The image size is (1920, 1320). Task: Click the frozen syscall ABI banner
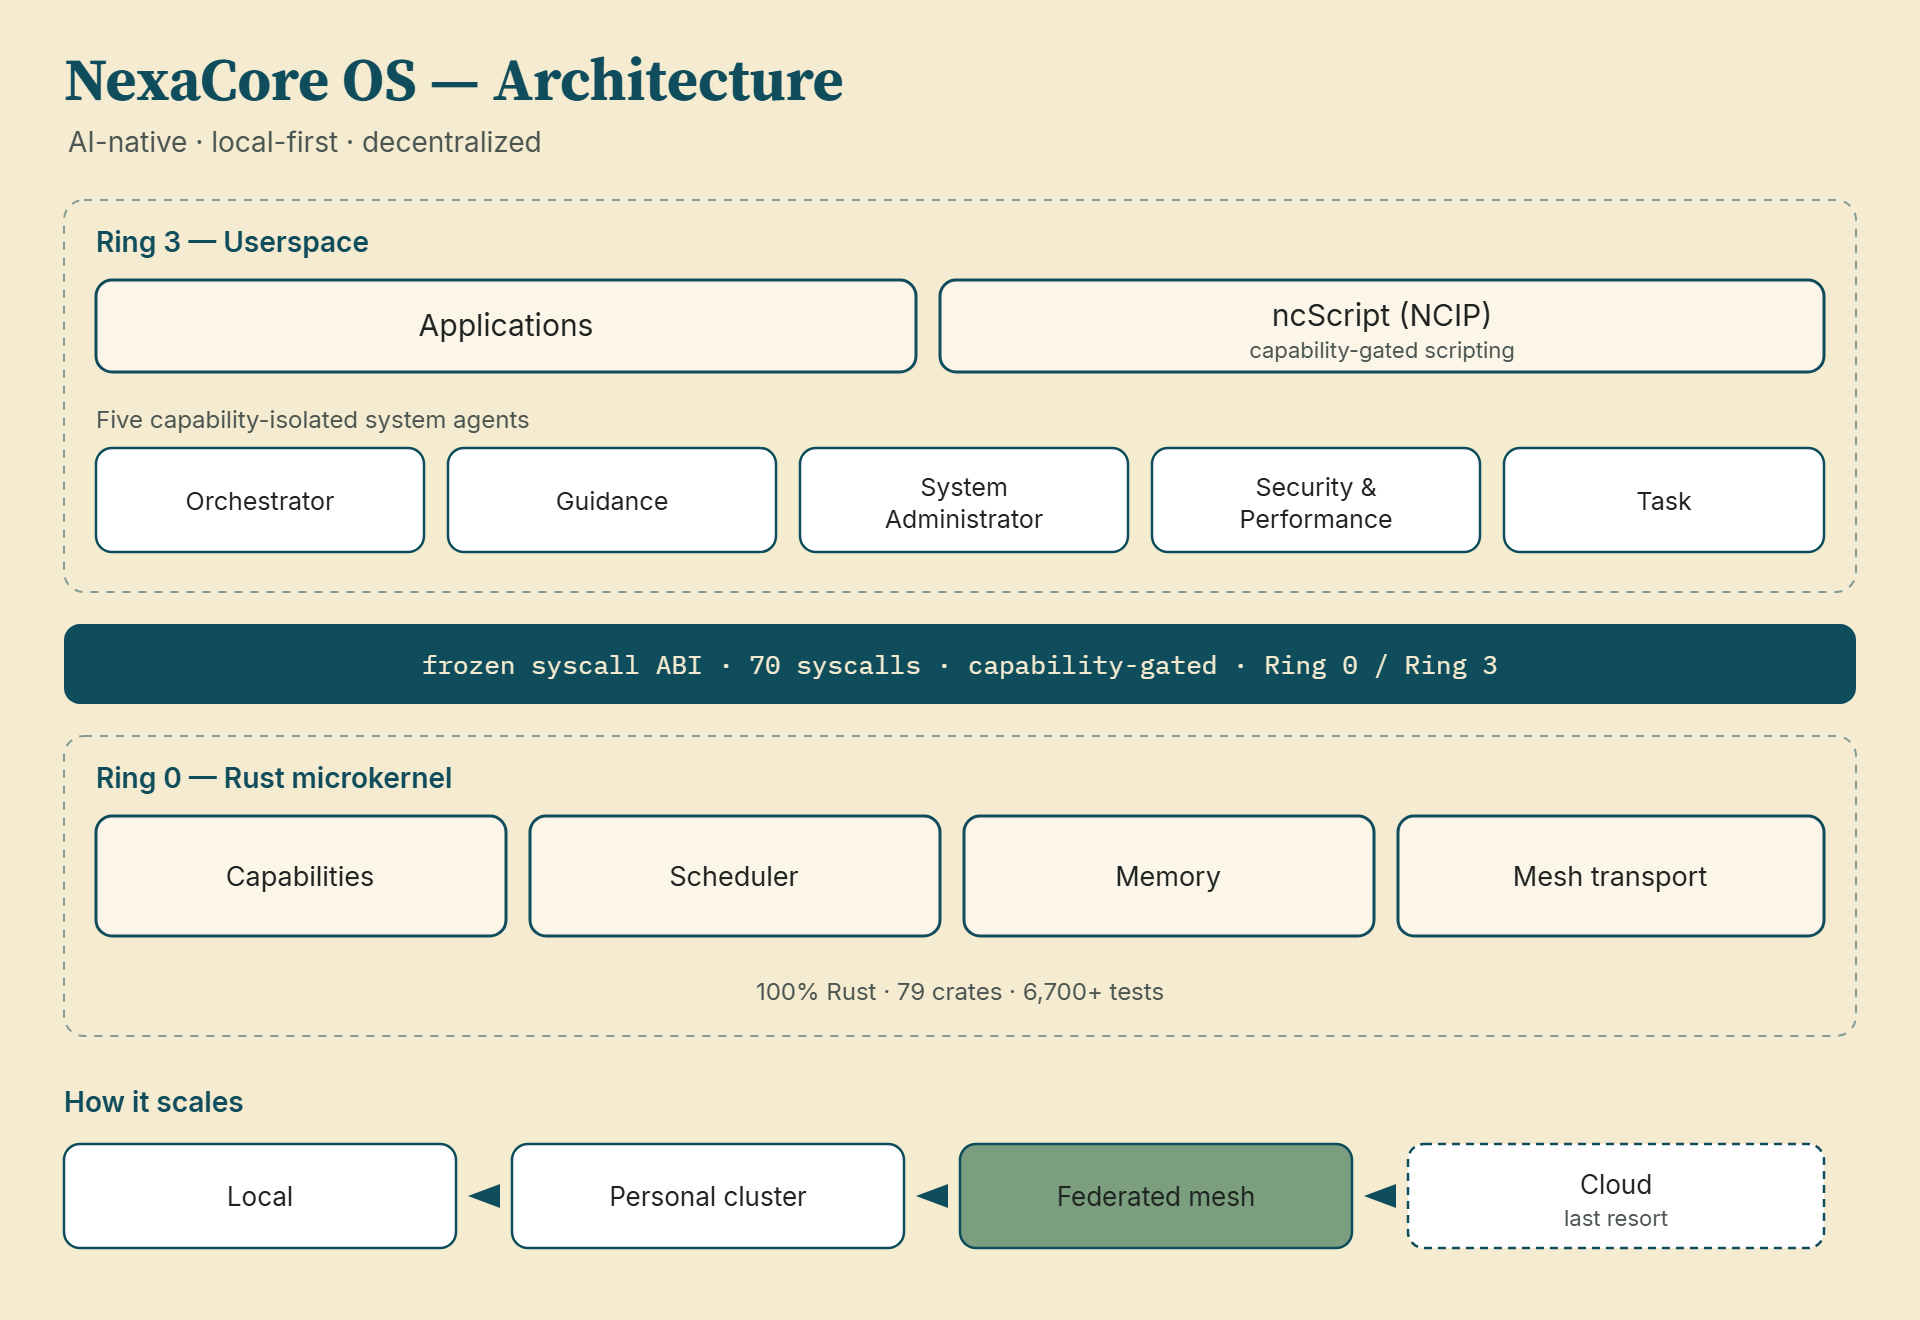coord(960,664)
